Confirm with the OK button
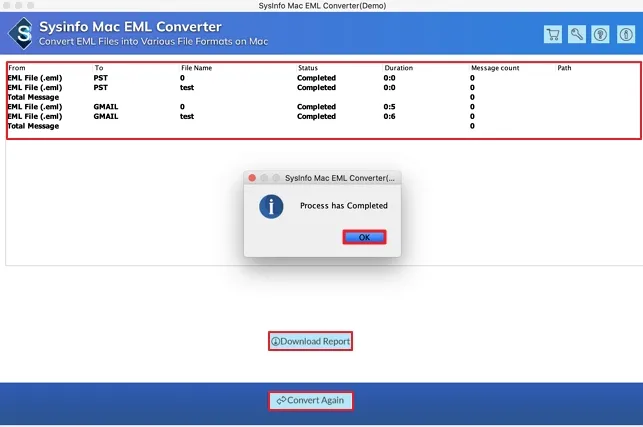The width and height of the screenshot is (643, 427). [364, 237]
